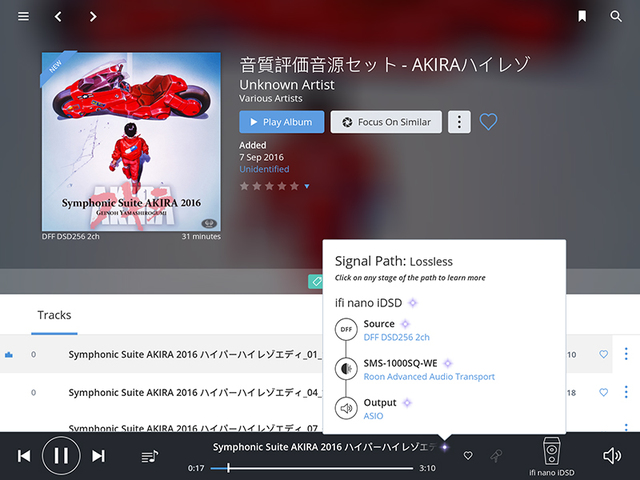
Task: Click Play Album button
Action: point(282,122)
